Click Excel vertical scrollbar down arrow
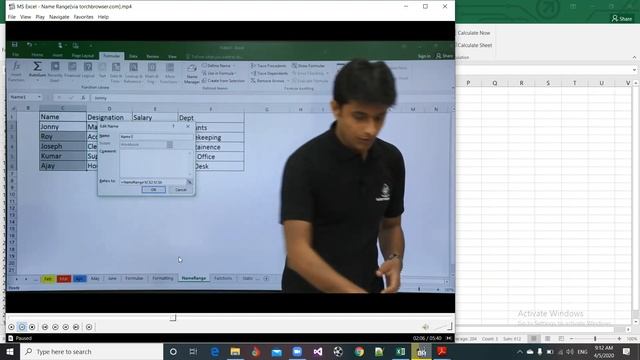The image size is (640, 360). point(636,322)
